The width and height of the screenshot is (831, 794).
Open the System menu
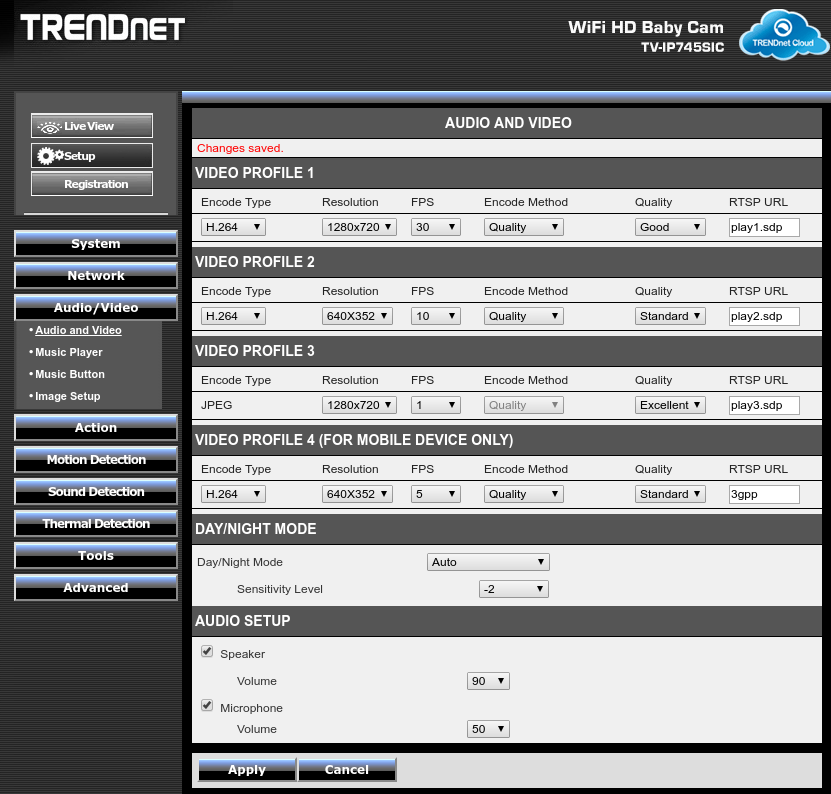96,244
